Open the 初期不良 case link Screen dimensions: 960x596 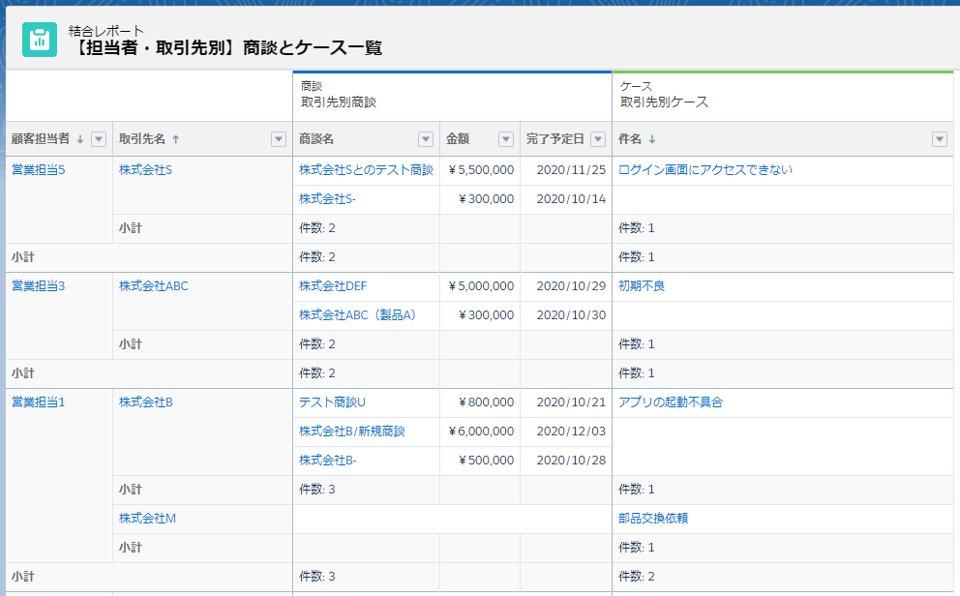pyautogui.click(x=641, y=286)
